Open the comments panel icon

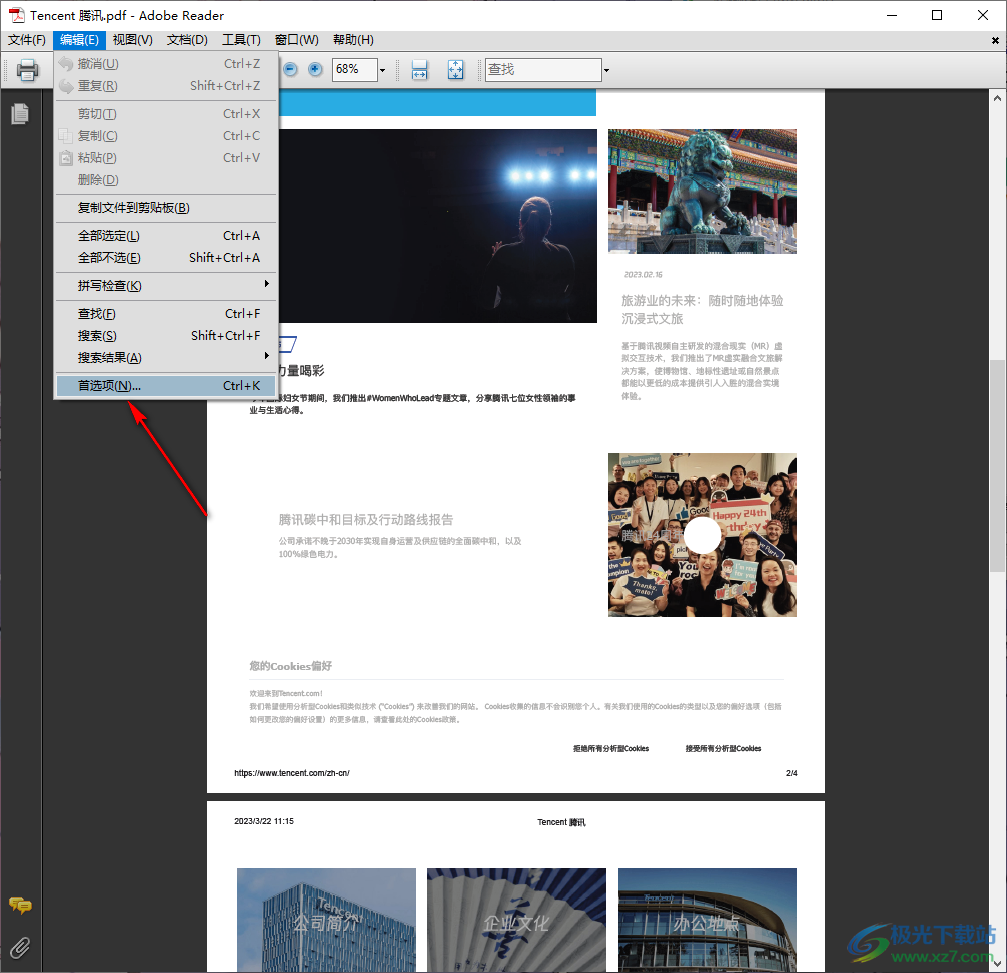pyautogui.click(x=20, y=906)
